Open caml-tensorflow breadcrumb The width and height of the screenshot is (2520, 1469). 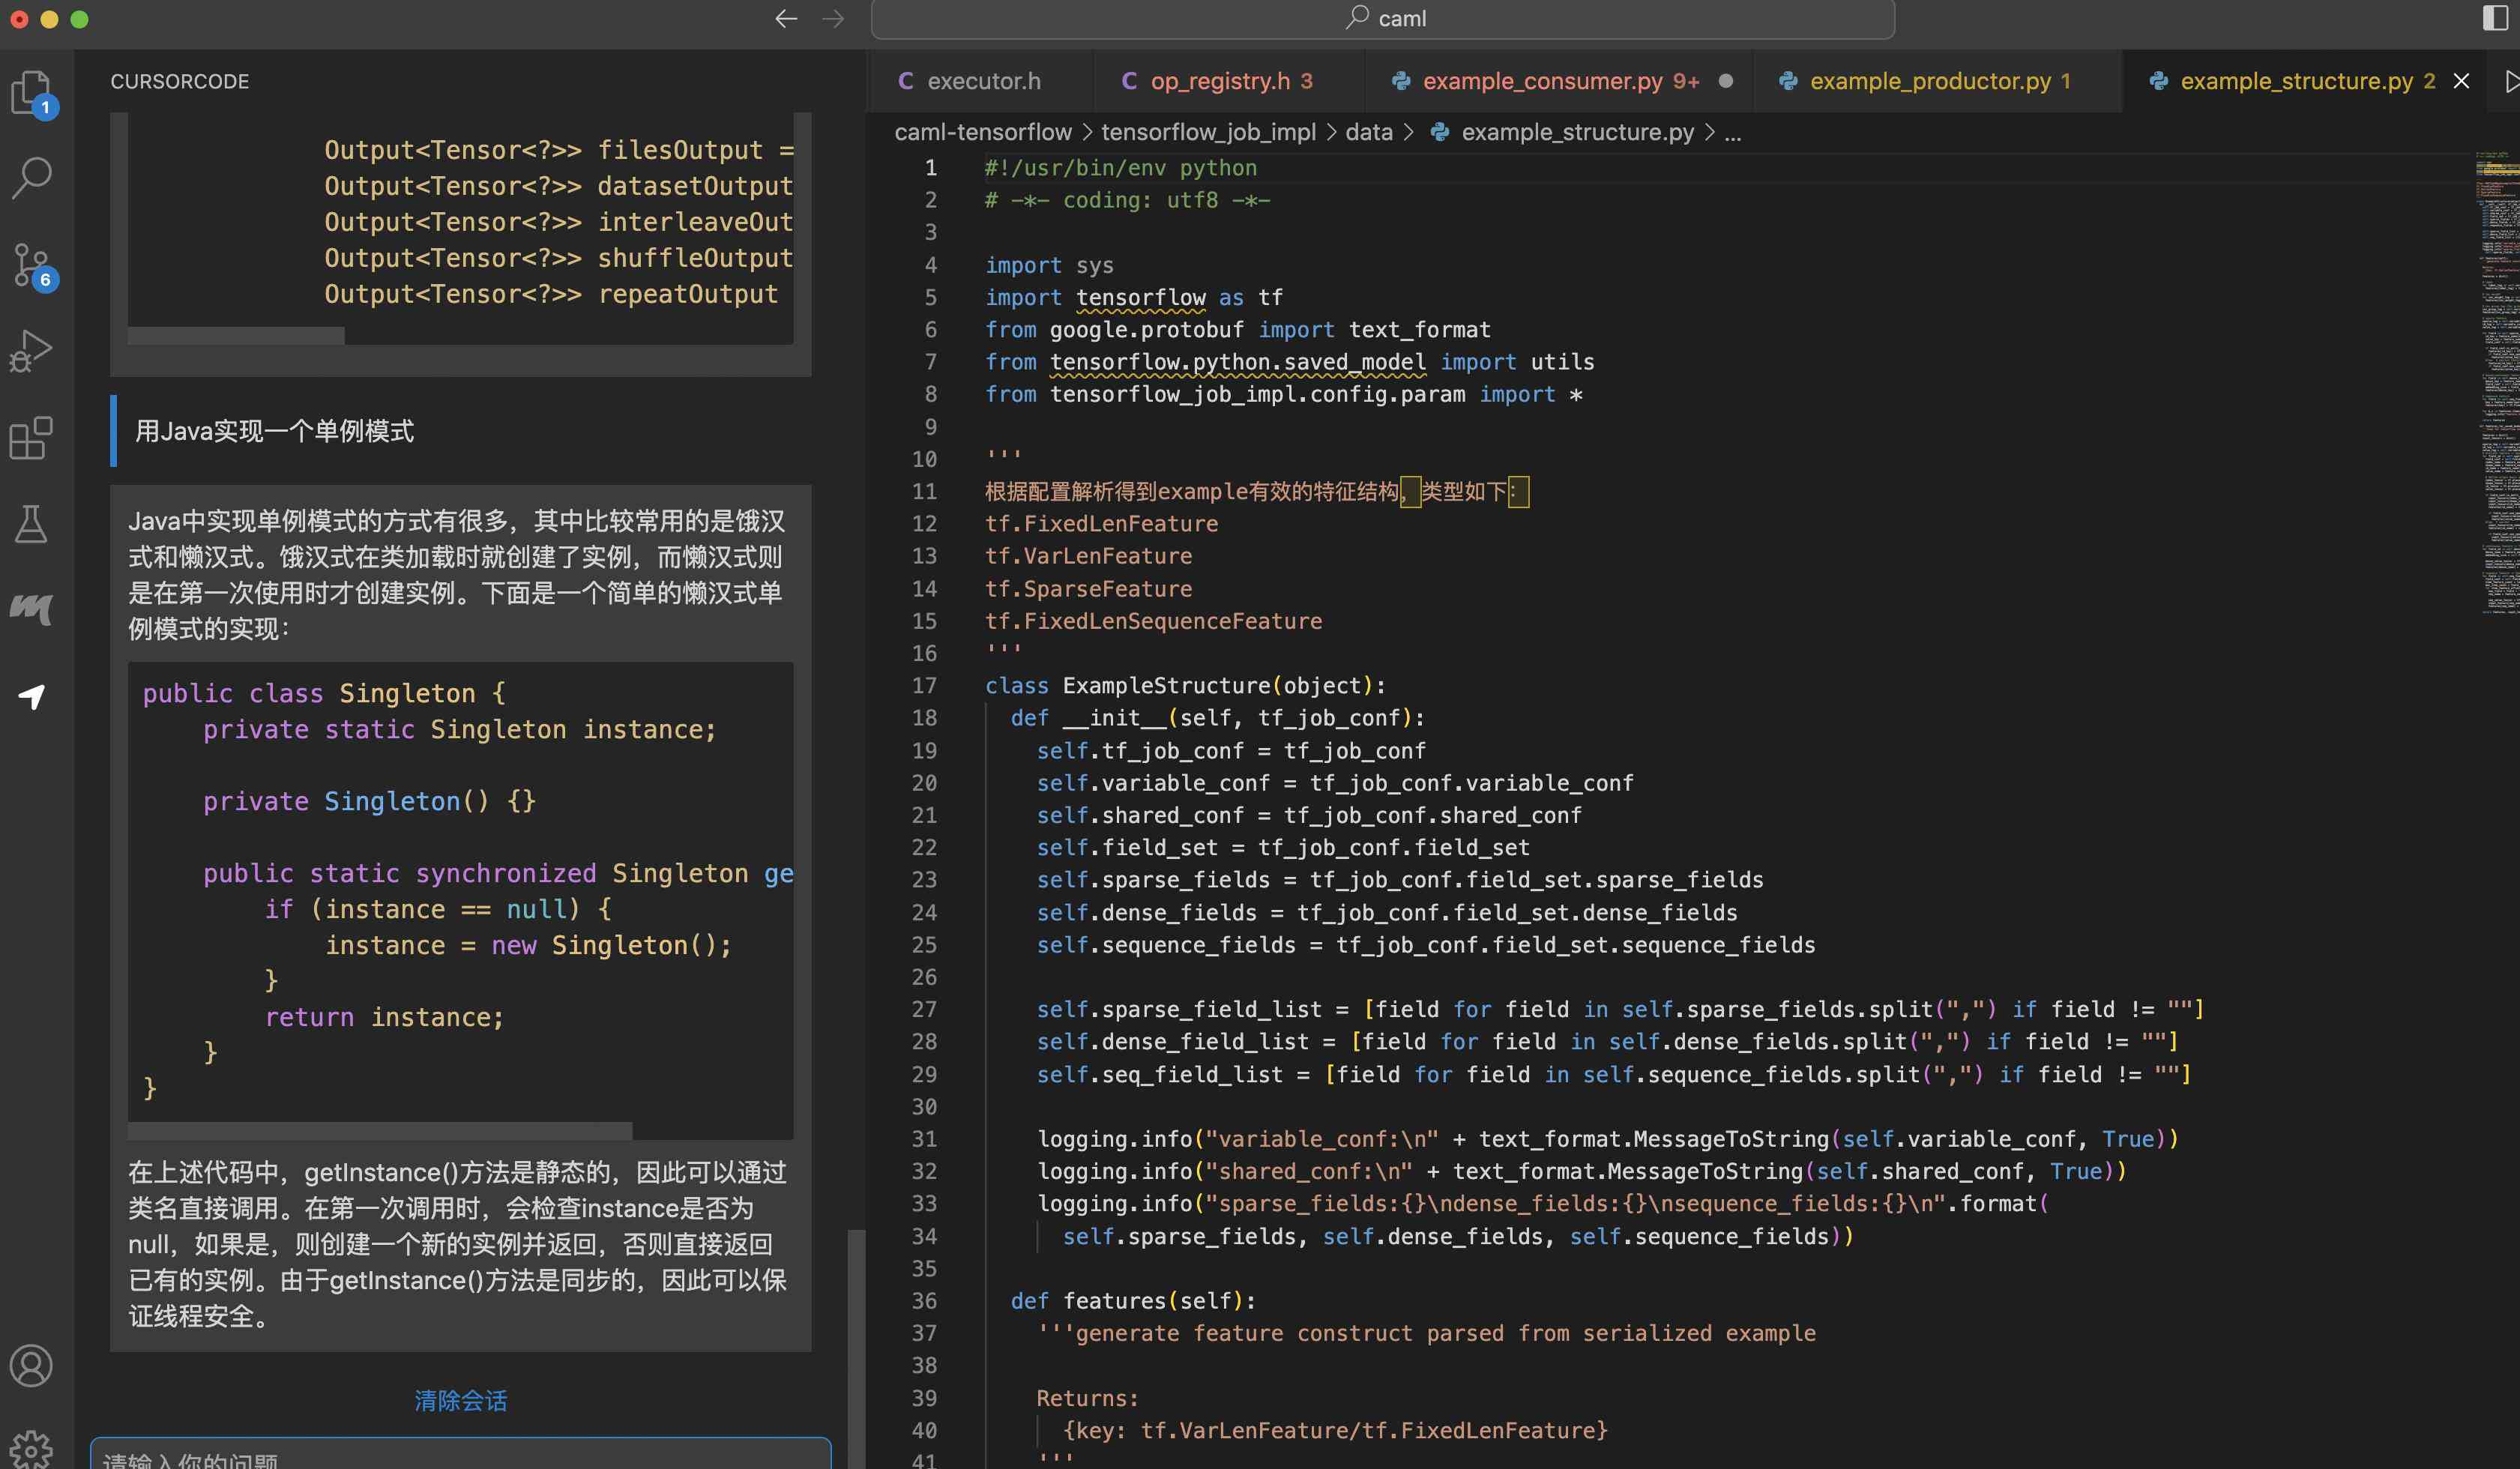(x=982, y=132)
